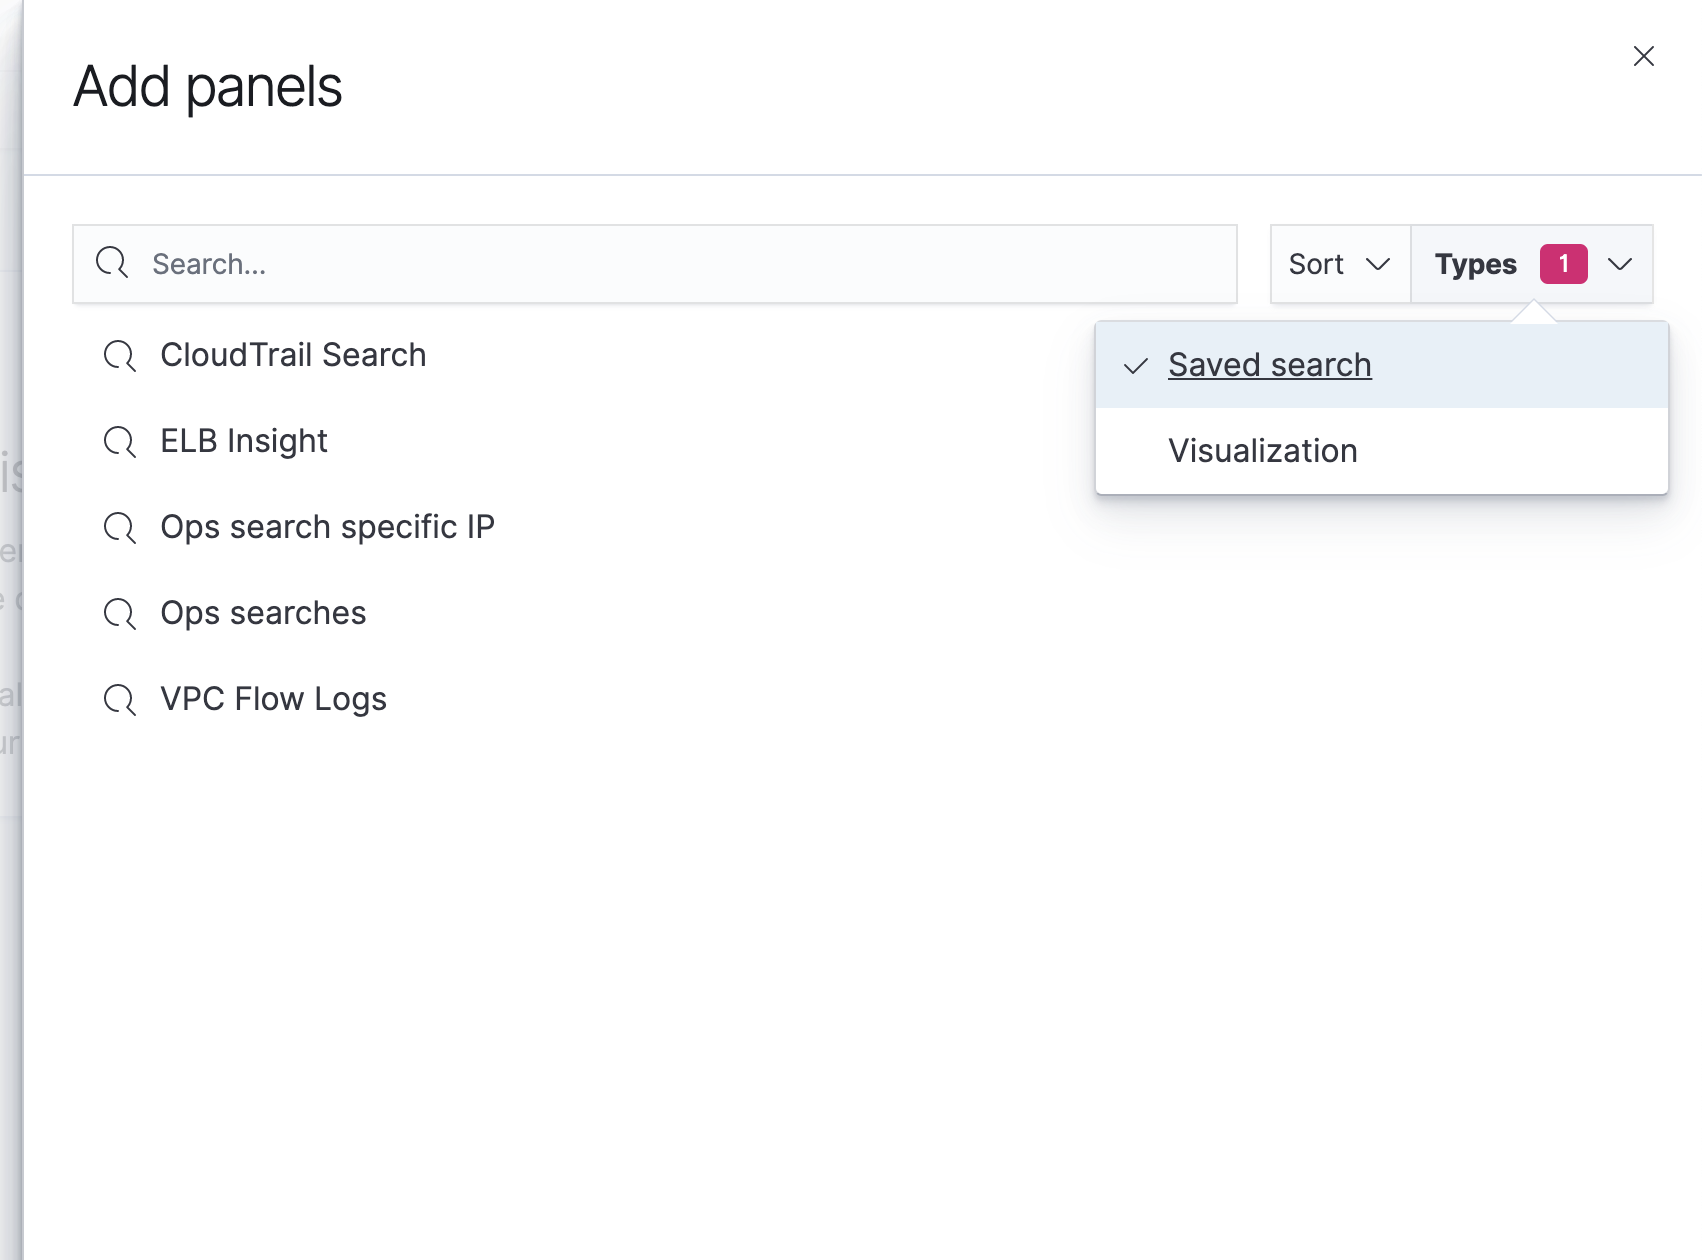Focus the Search text field
The width and height of the screenshot is (1702, 1260).
680,264
